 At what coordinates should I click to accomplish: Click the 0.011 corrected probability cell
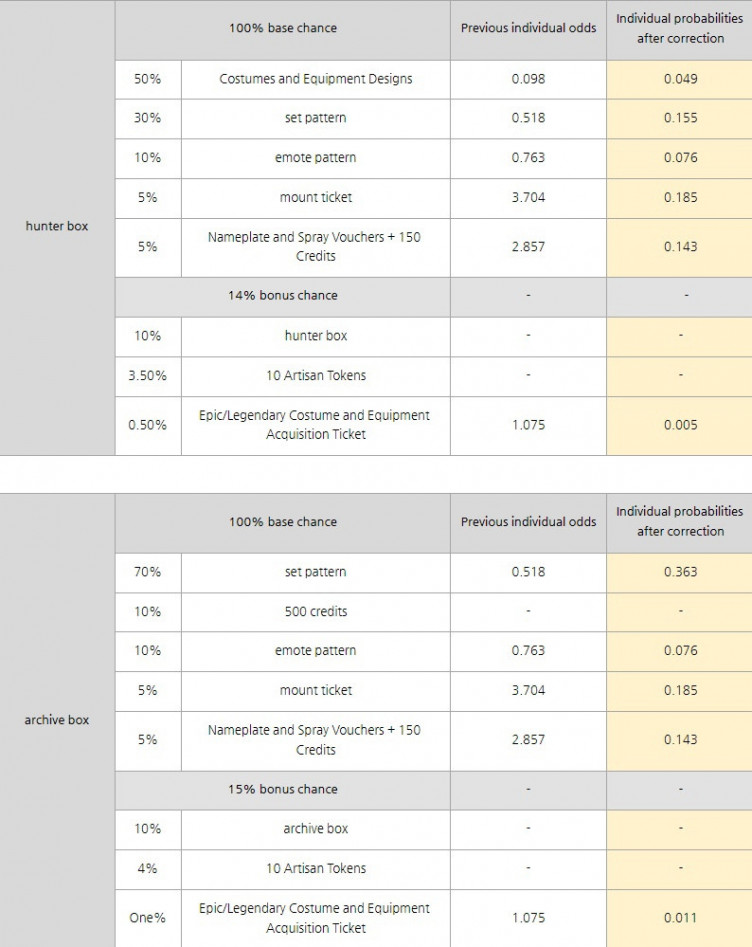[x=680, y=918]
